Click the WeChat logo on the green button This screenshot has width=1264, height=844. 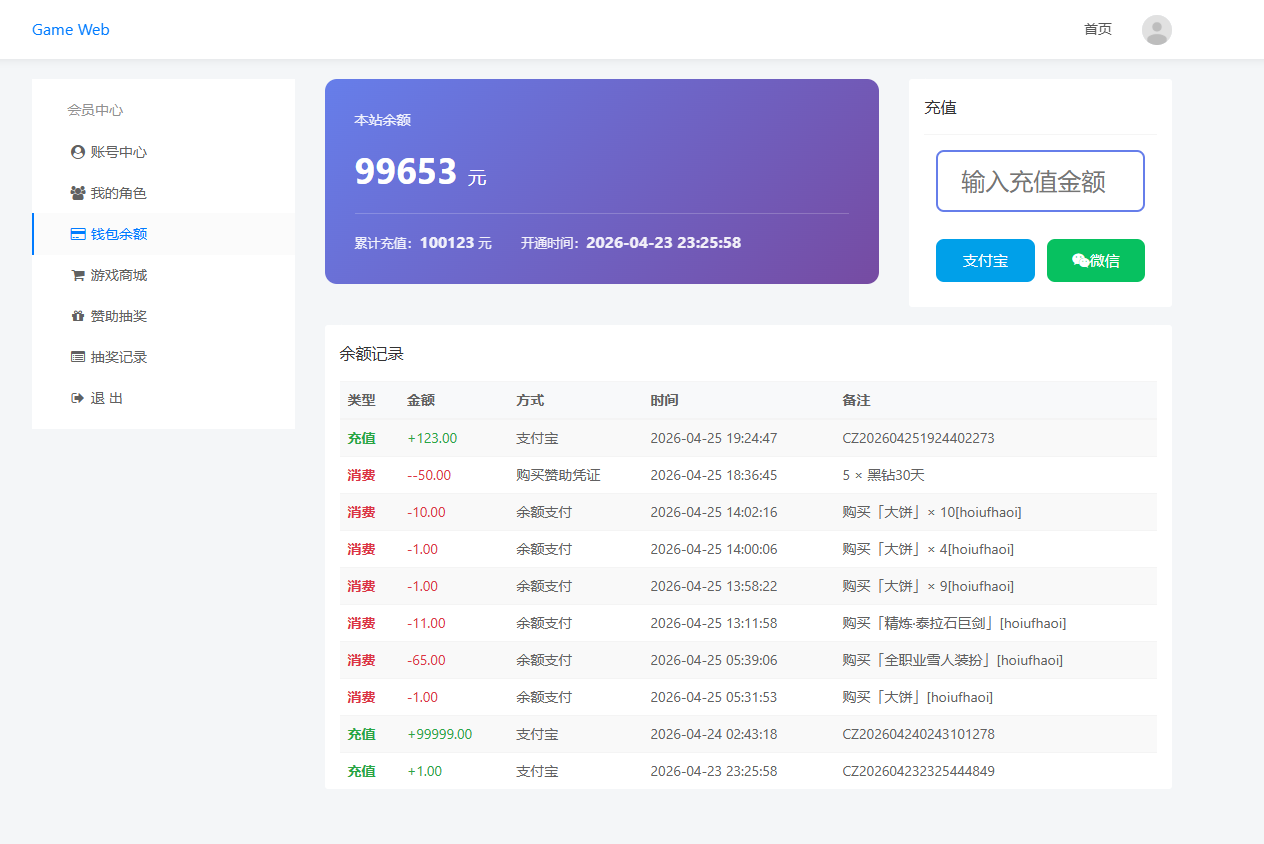click(x=1080, y=260)
